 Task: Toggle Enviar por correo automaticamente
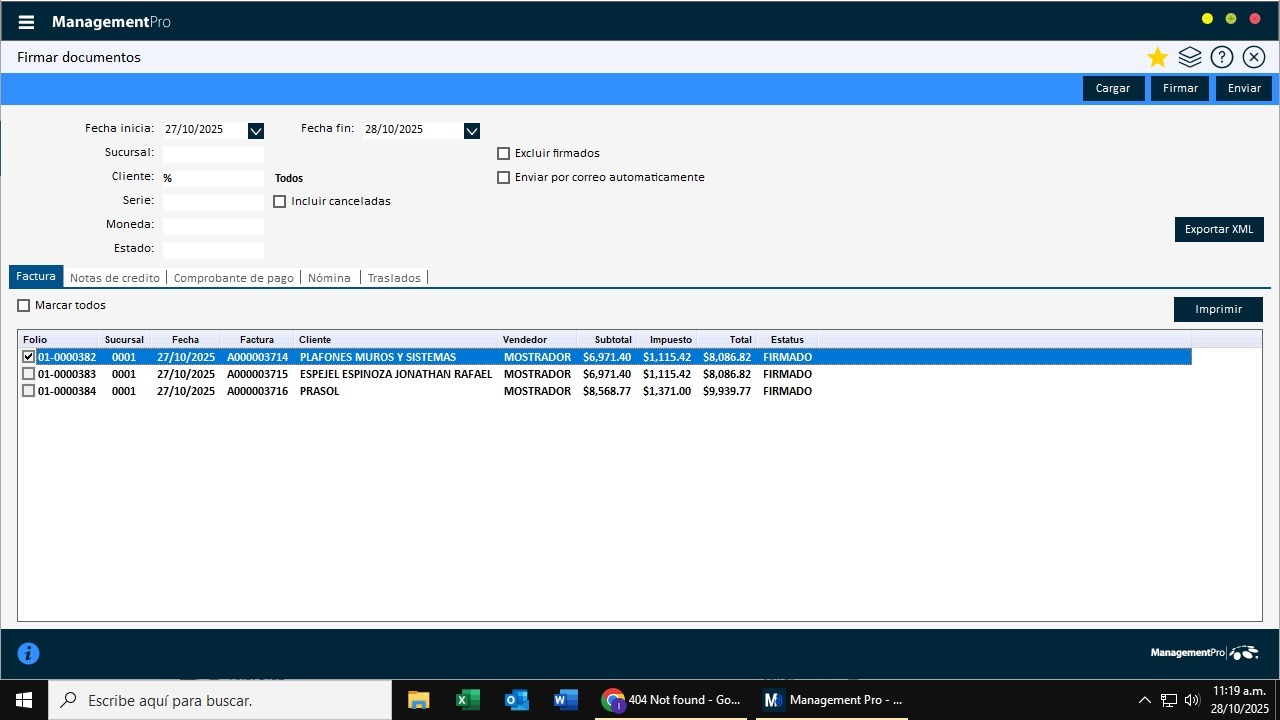[504, 178]
